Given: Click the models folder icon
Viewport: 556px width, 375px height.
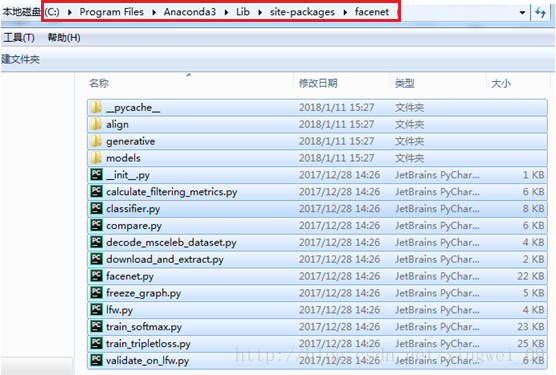Looking at the screenshot, I should pyautogui.click(x=96, y=158).
